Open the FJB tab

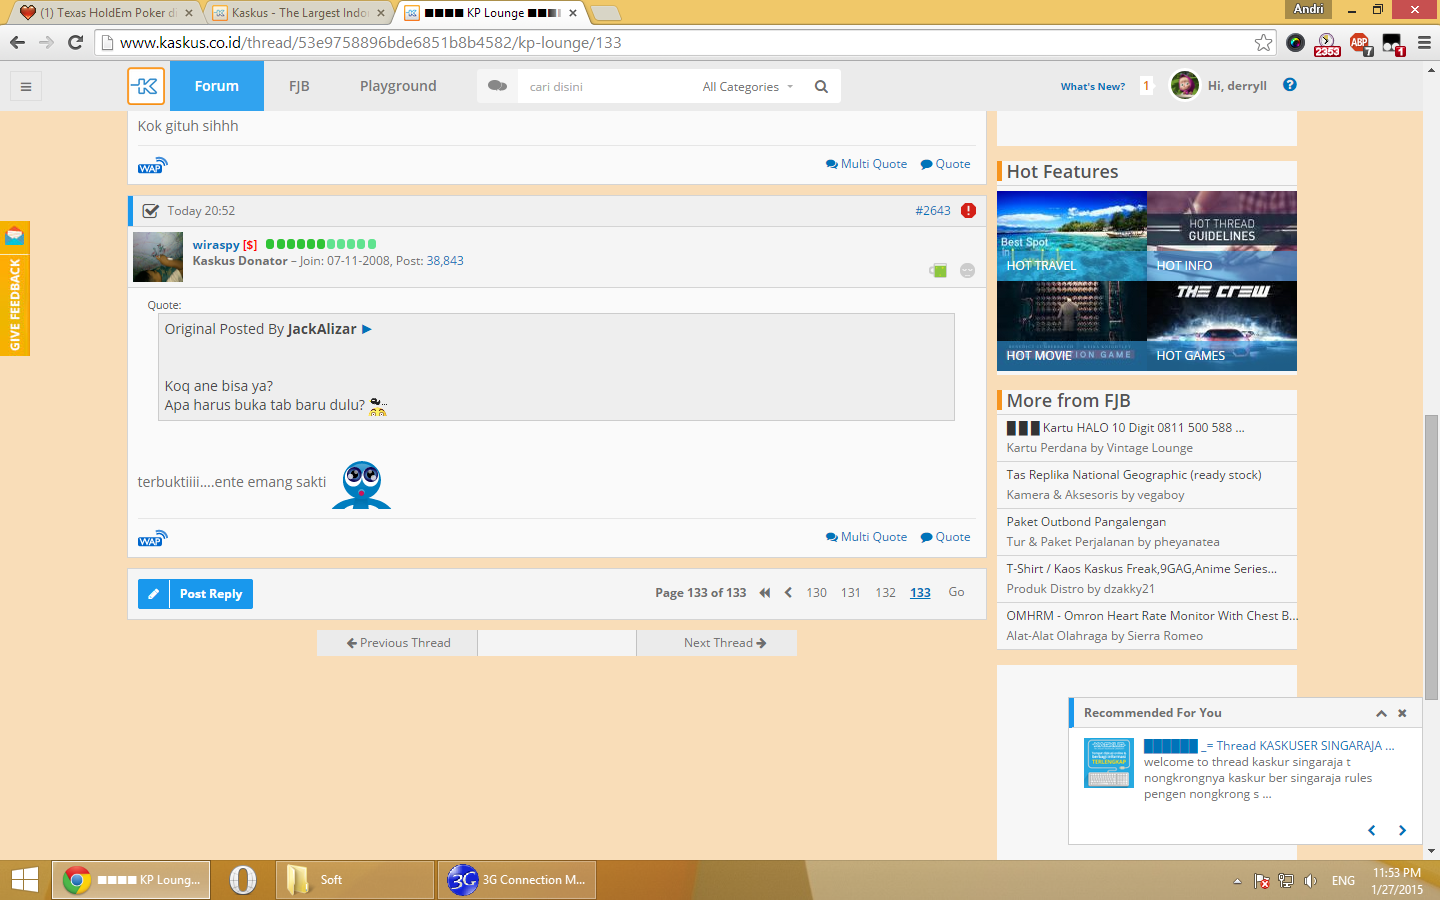299,86
